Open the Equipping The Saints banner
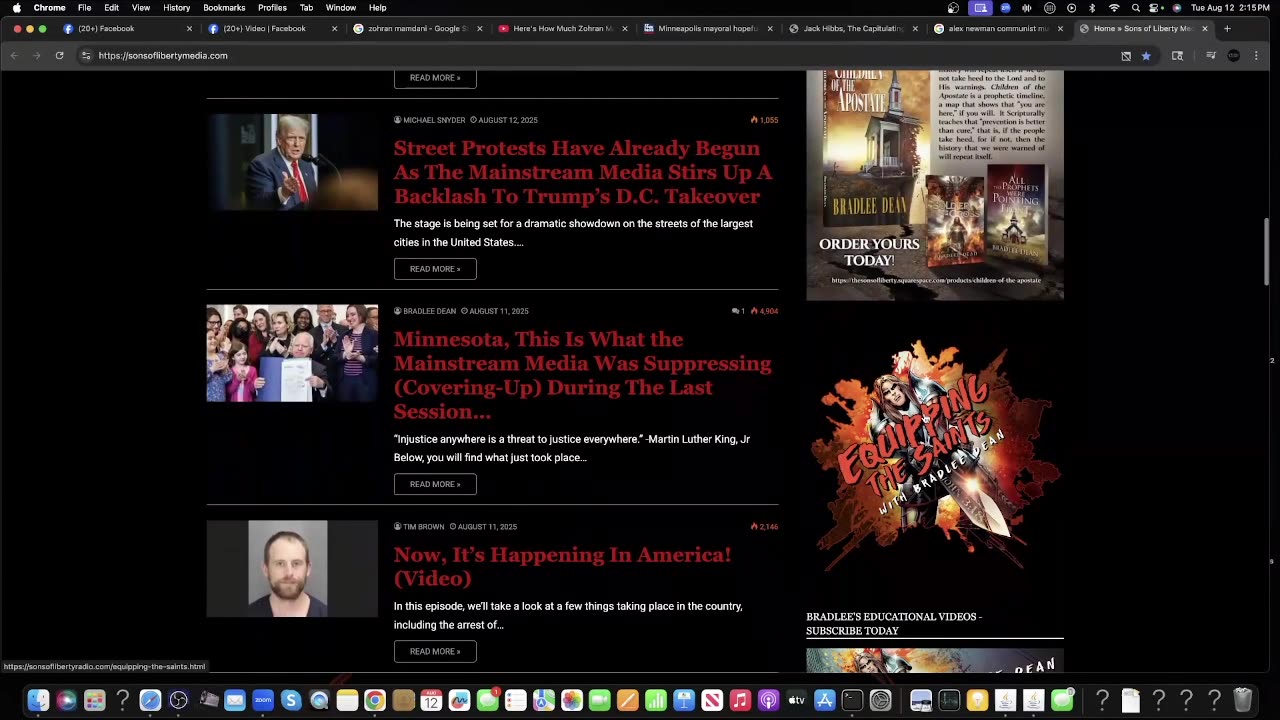Screen dimensions: 1280x720 coord(935,455)
